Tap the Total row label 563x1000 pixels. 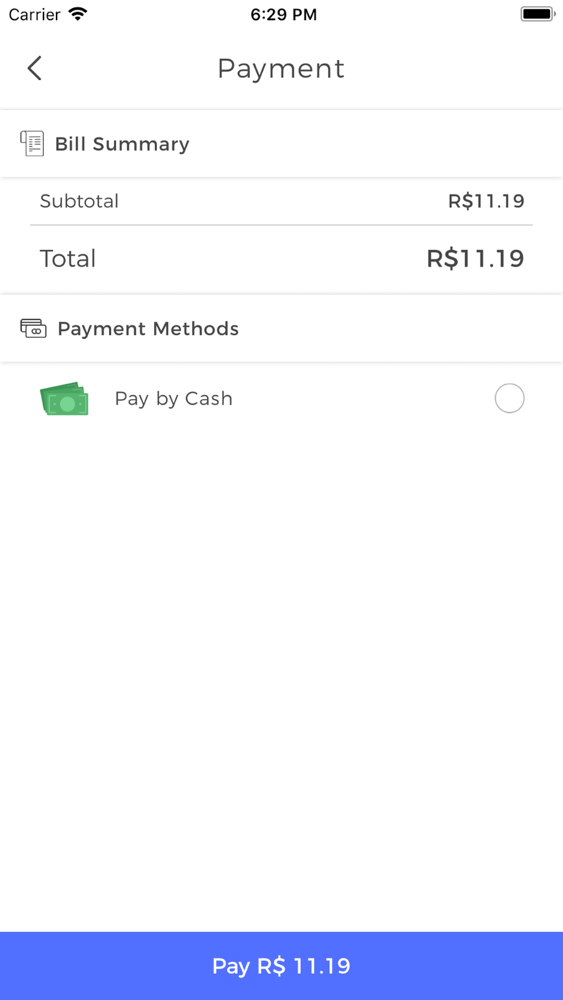[68, 258]
